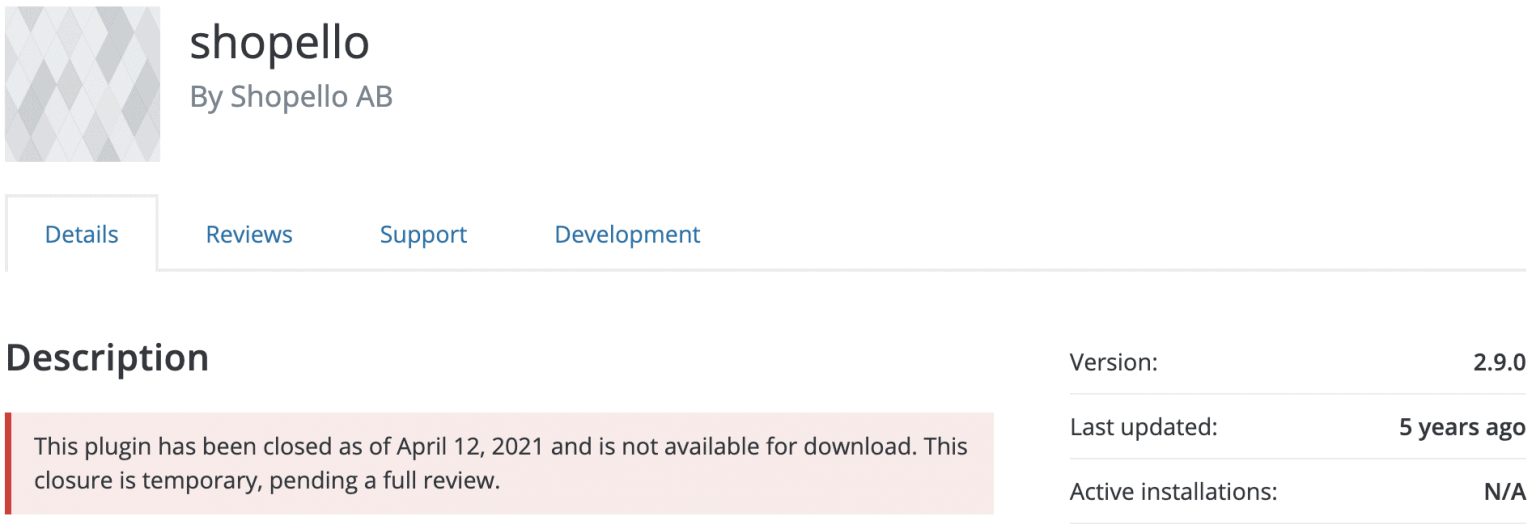Click the shopello plugin geometric icon
The image size is (1536, 529).
82,84
